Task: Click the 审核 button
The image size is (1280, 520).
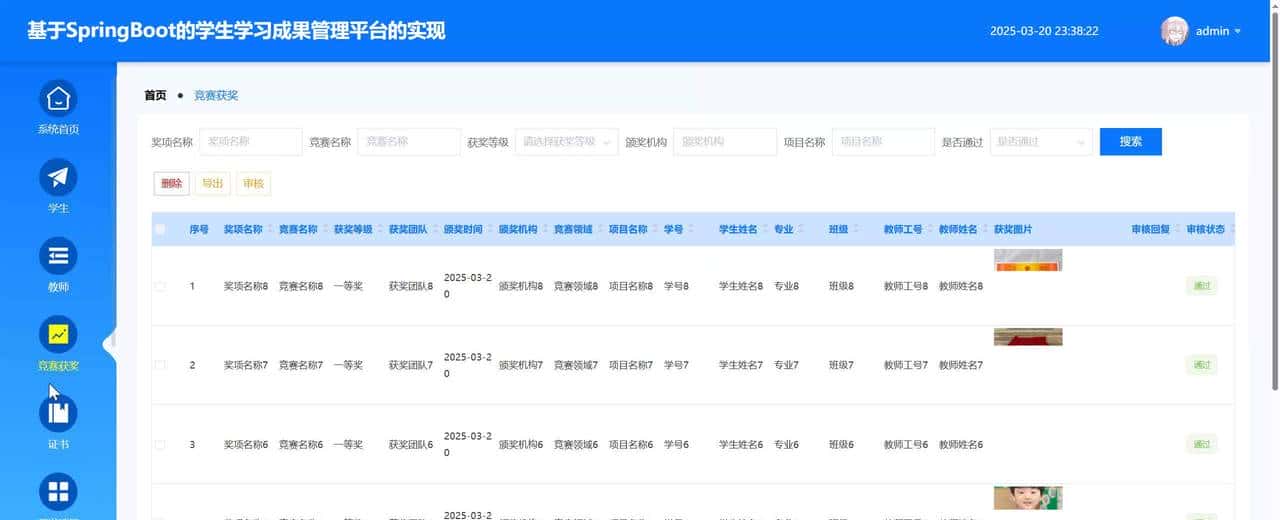Action: (x=254, y=184)
